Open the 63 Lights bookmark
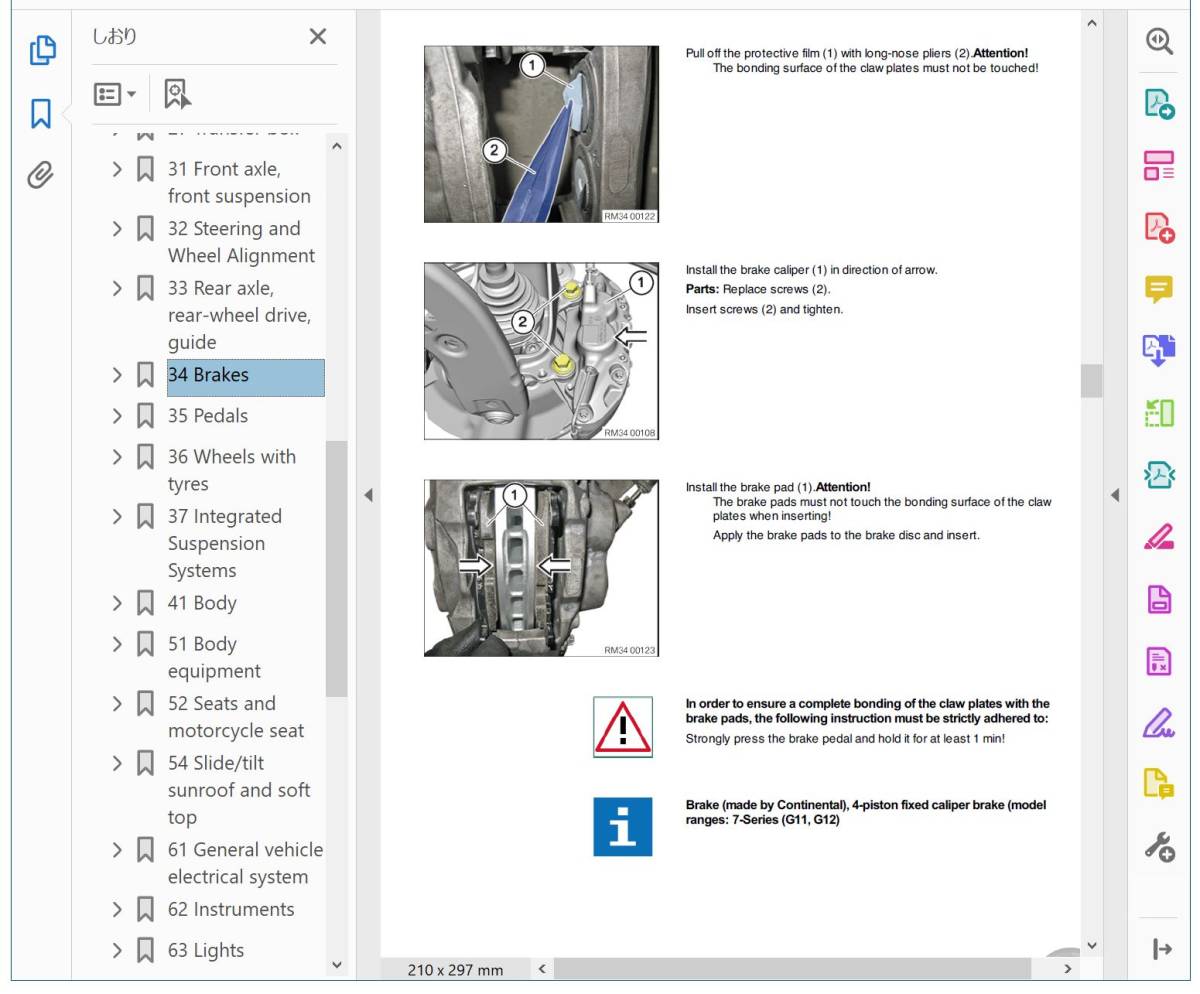 coord(206,950)
